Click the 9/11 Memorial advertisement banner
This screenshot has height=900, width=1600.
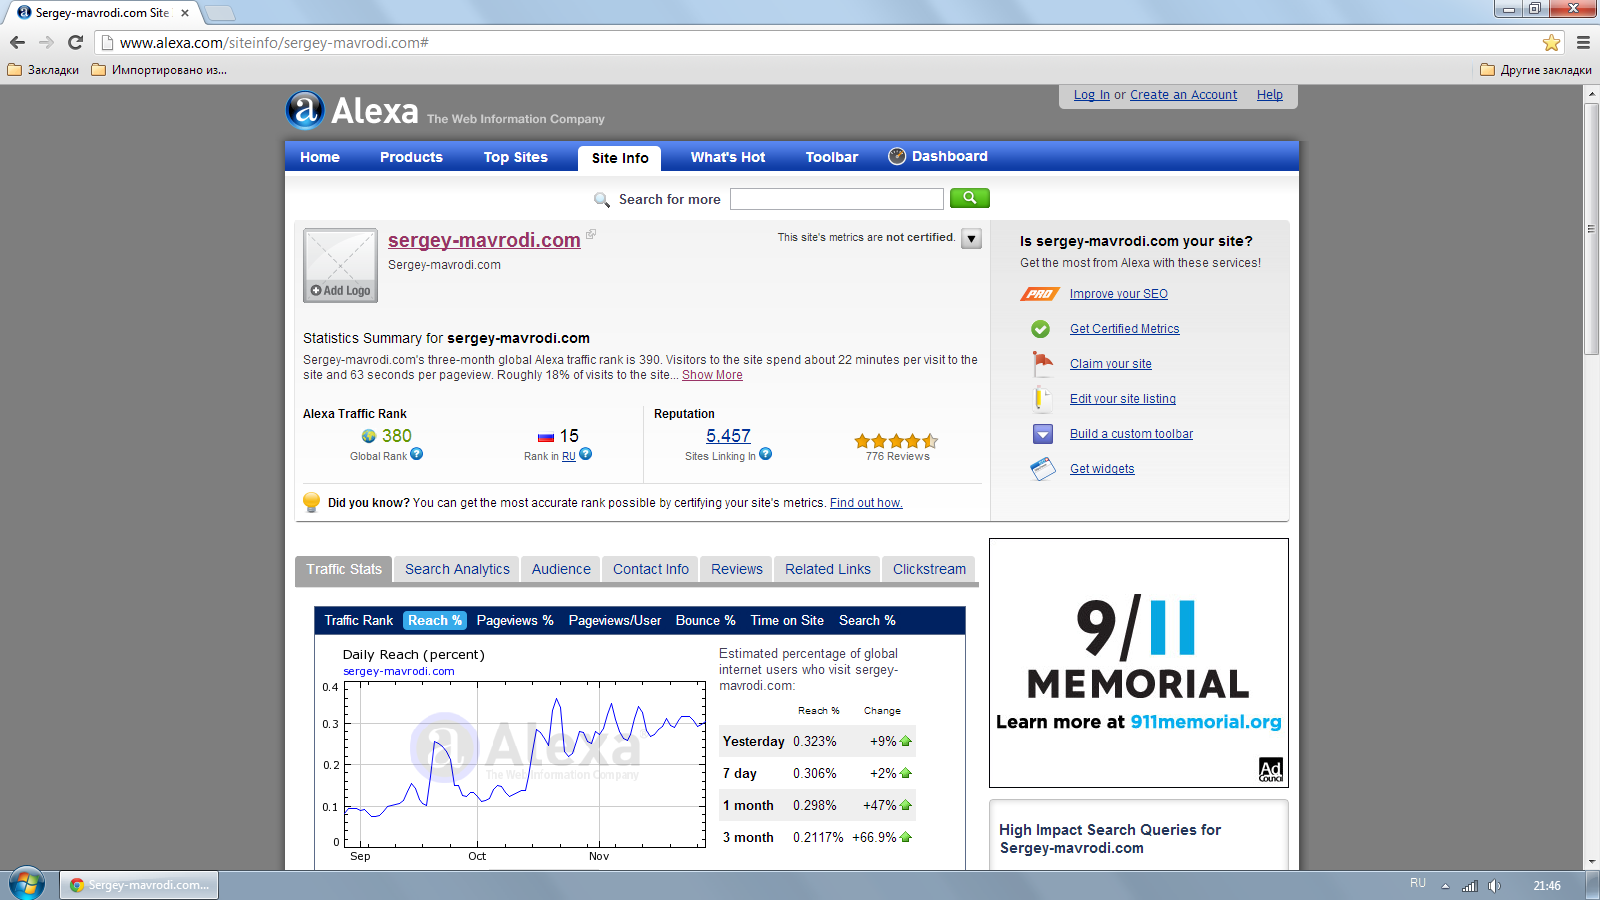point(1139,663)
